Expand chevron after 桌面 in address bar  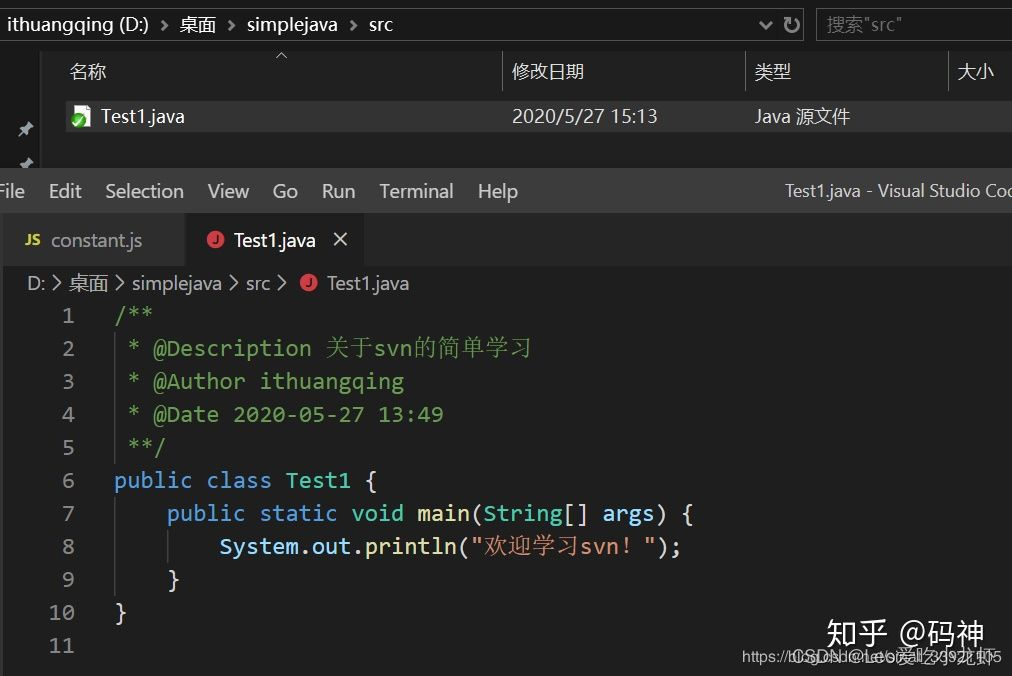click(231, 25)
